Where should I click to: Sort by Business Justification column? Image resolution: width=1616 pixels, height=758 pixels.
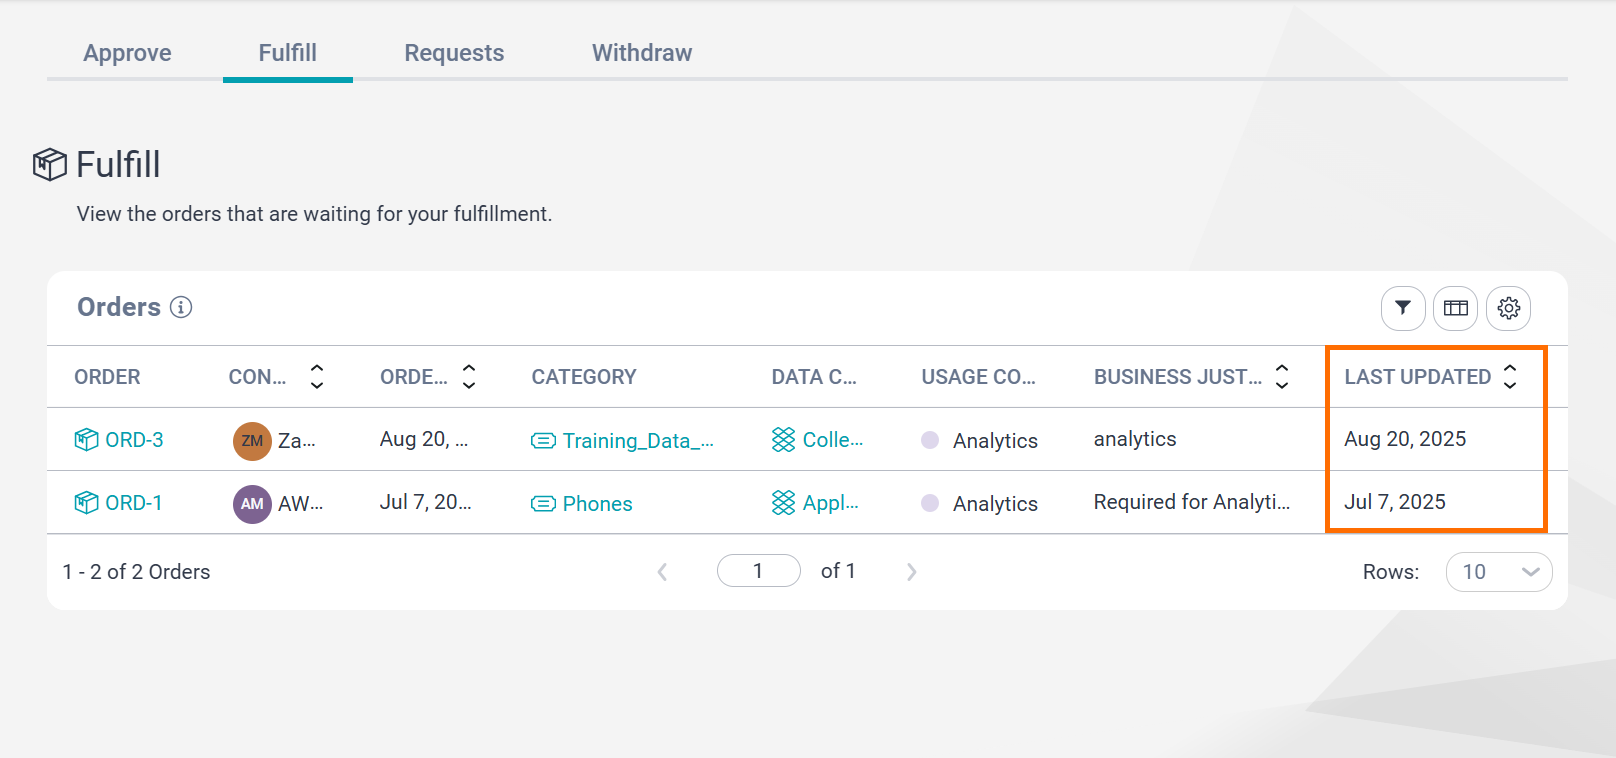1282,377
